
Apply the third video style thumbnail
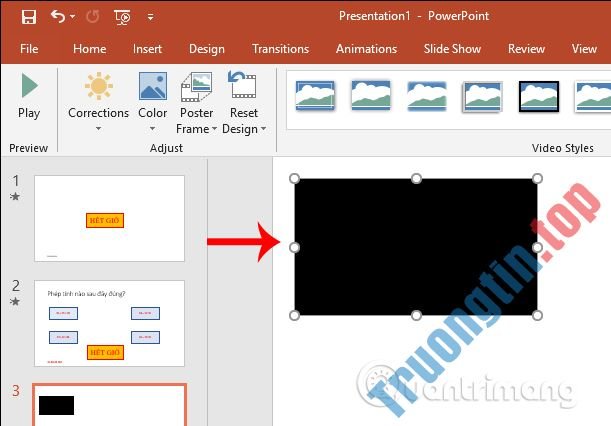point(427,96)
